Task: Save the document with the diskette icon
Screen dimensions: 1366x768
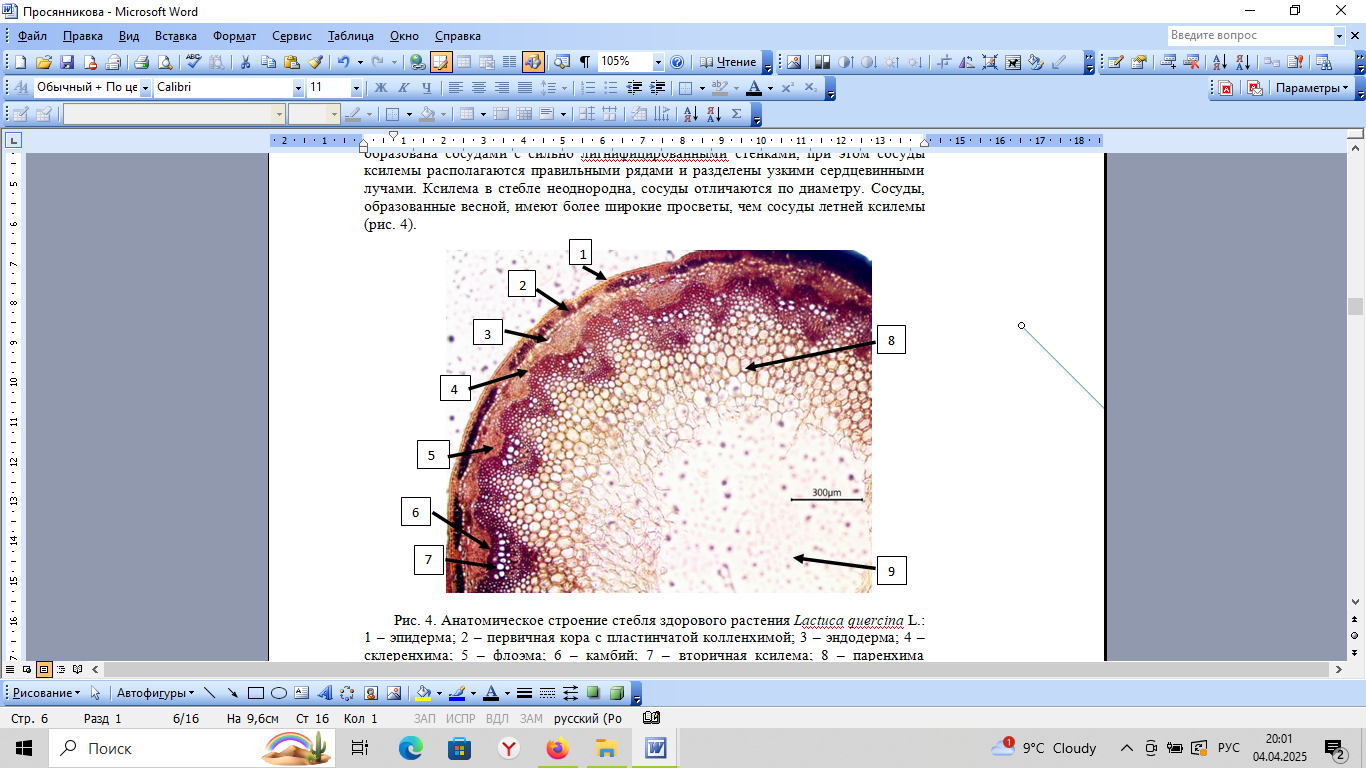Action: pos(67,62)
